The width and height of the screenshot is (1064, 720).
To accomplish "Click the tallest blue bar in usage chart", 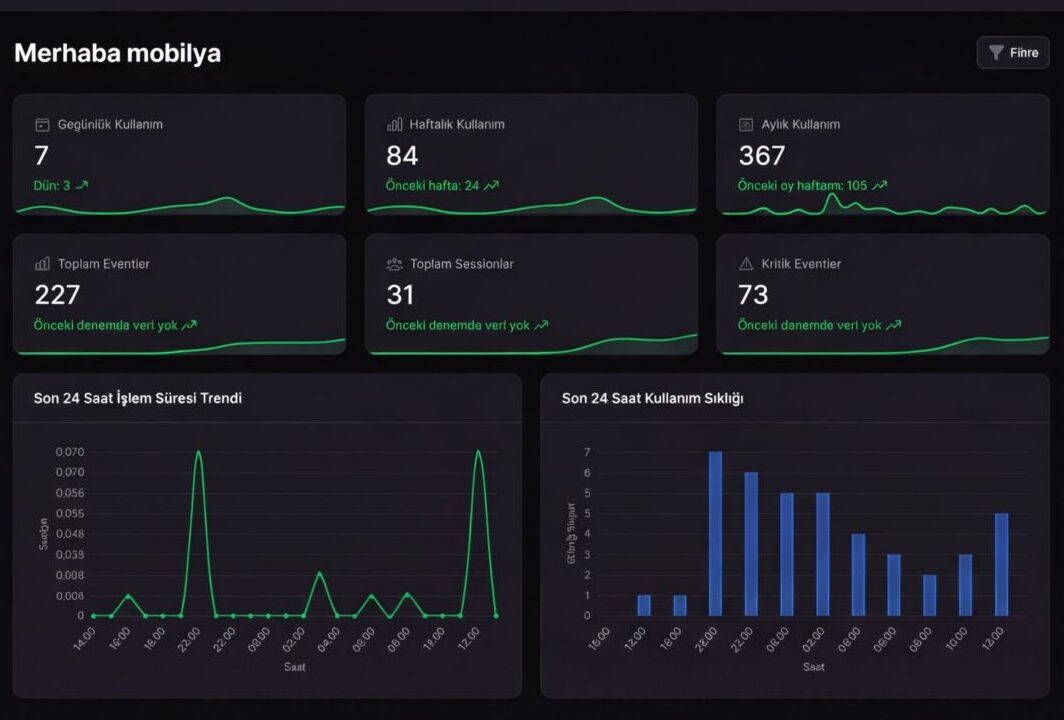I will (x=715, y=533).
